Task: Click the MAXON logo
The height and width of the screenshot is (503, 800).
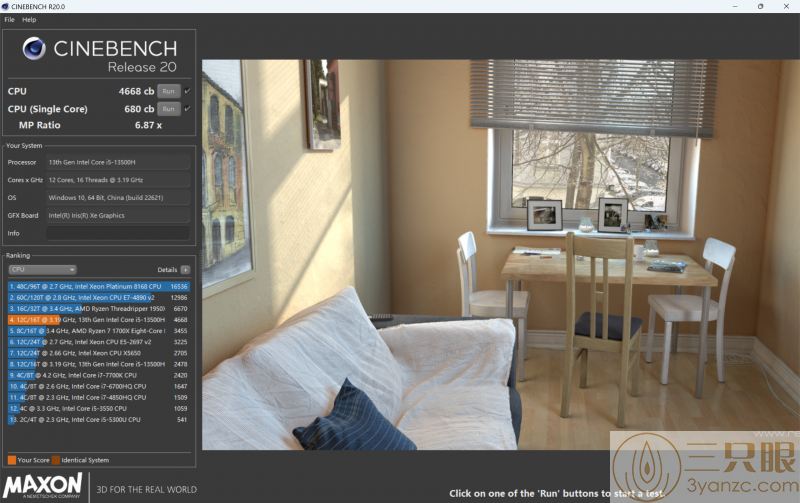Action: tap(43, 486)
